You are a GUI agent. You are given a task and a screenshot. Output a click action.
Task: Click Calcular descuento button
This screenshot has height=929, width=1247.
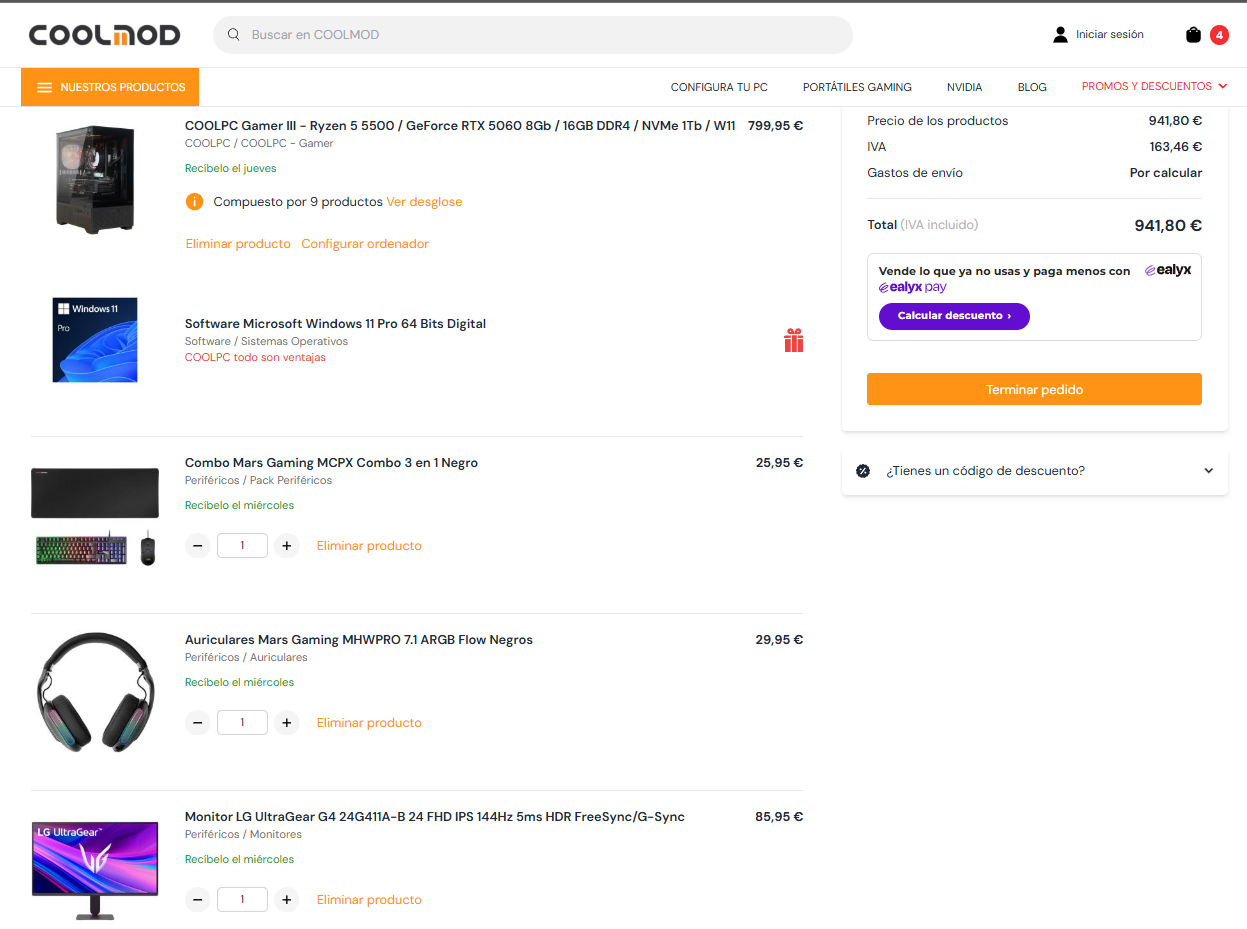[x=954, y=316]
